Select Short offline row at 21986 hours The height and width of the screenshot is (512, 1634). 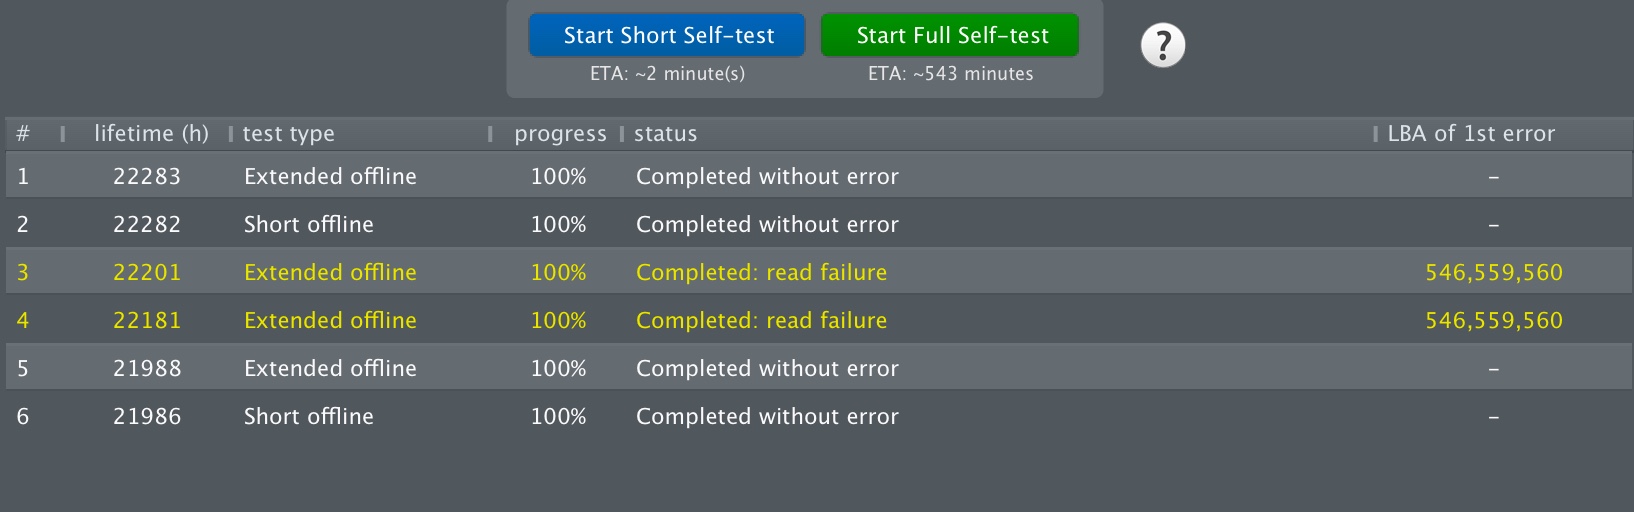(x=818, y=416)
